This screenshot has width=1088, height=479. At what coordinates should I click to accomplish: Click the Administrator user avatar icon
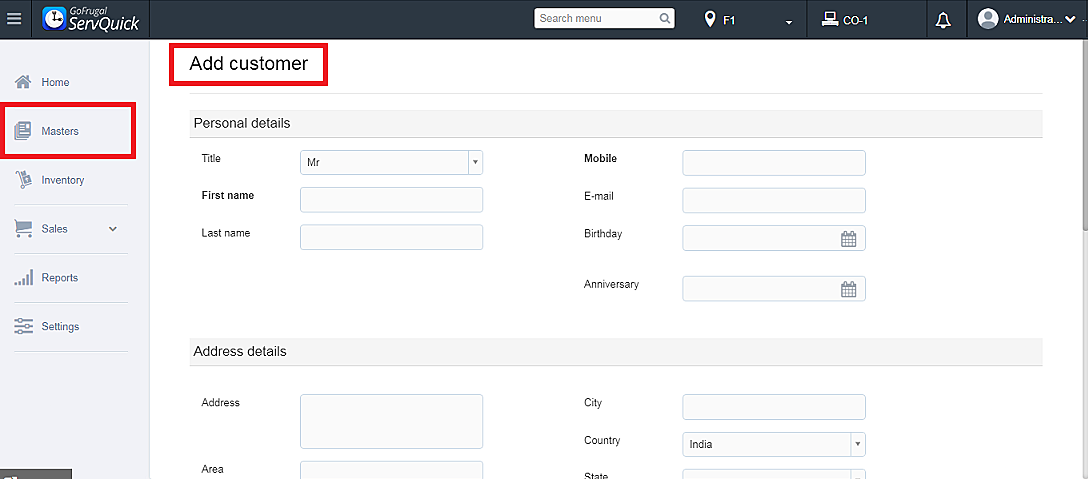988,19
